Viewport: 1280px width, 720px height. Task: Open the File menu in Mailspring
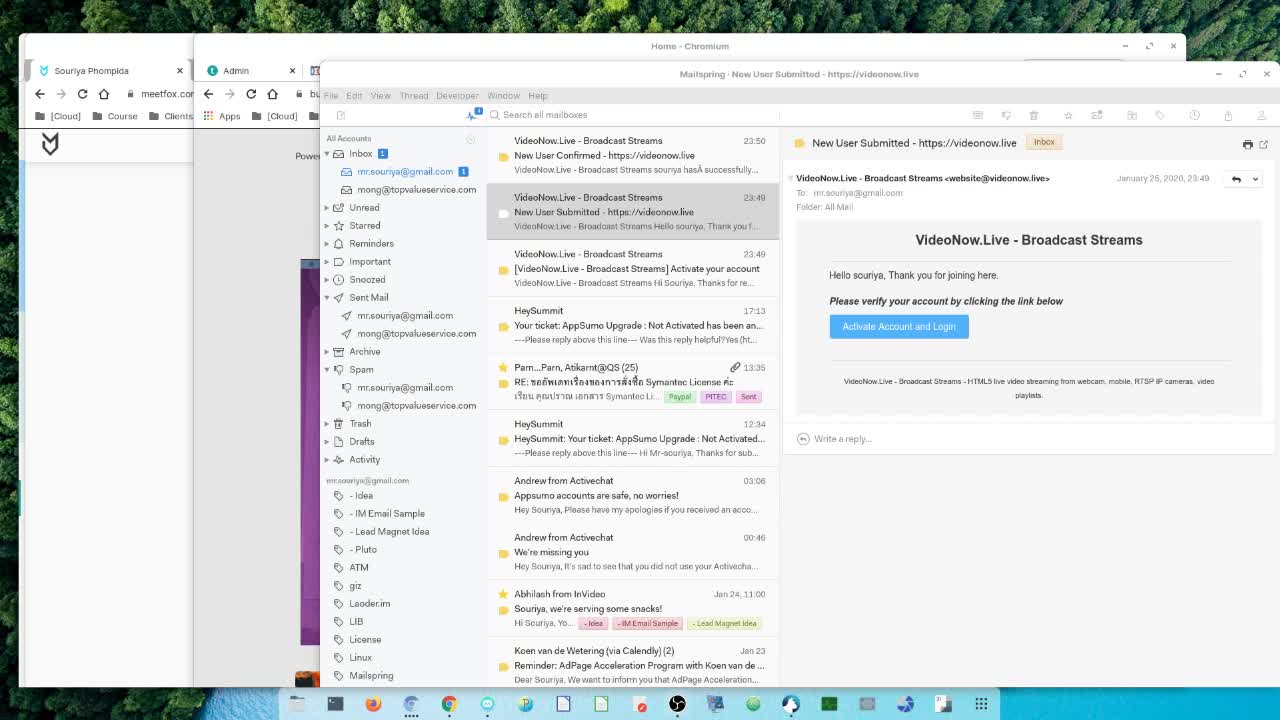331,96
